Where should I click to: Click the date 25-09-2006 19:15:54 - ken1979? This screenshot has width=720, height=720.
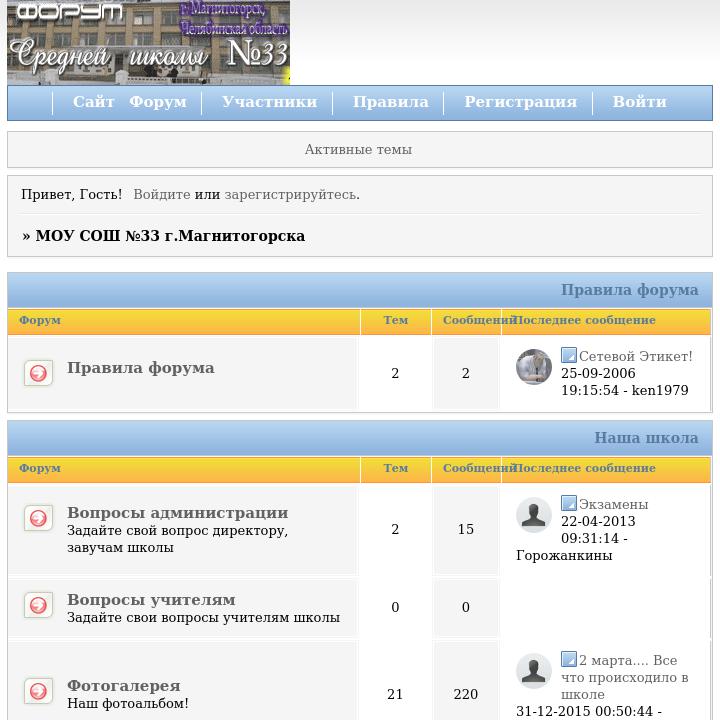[624, 382]
